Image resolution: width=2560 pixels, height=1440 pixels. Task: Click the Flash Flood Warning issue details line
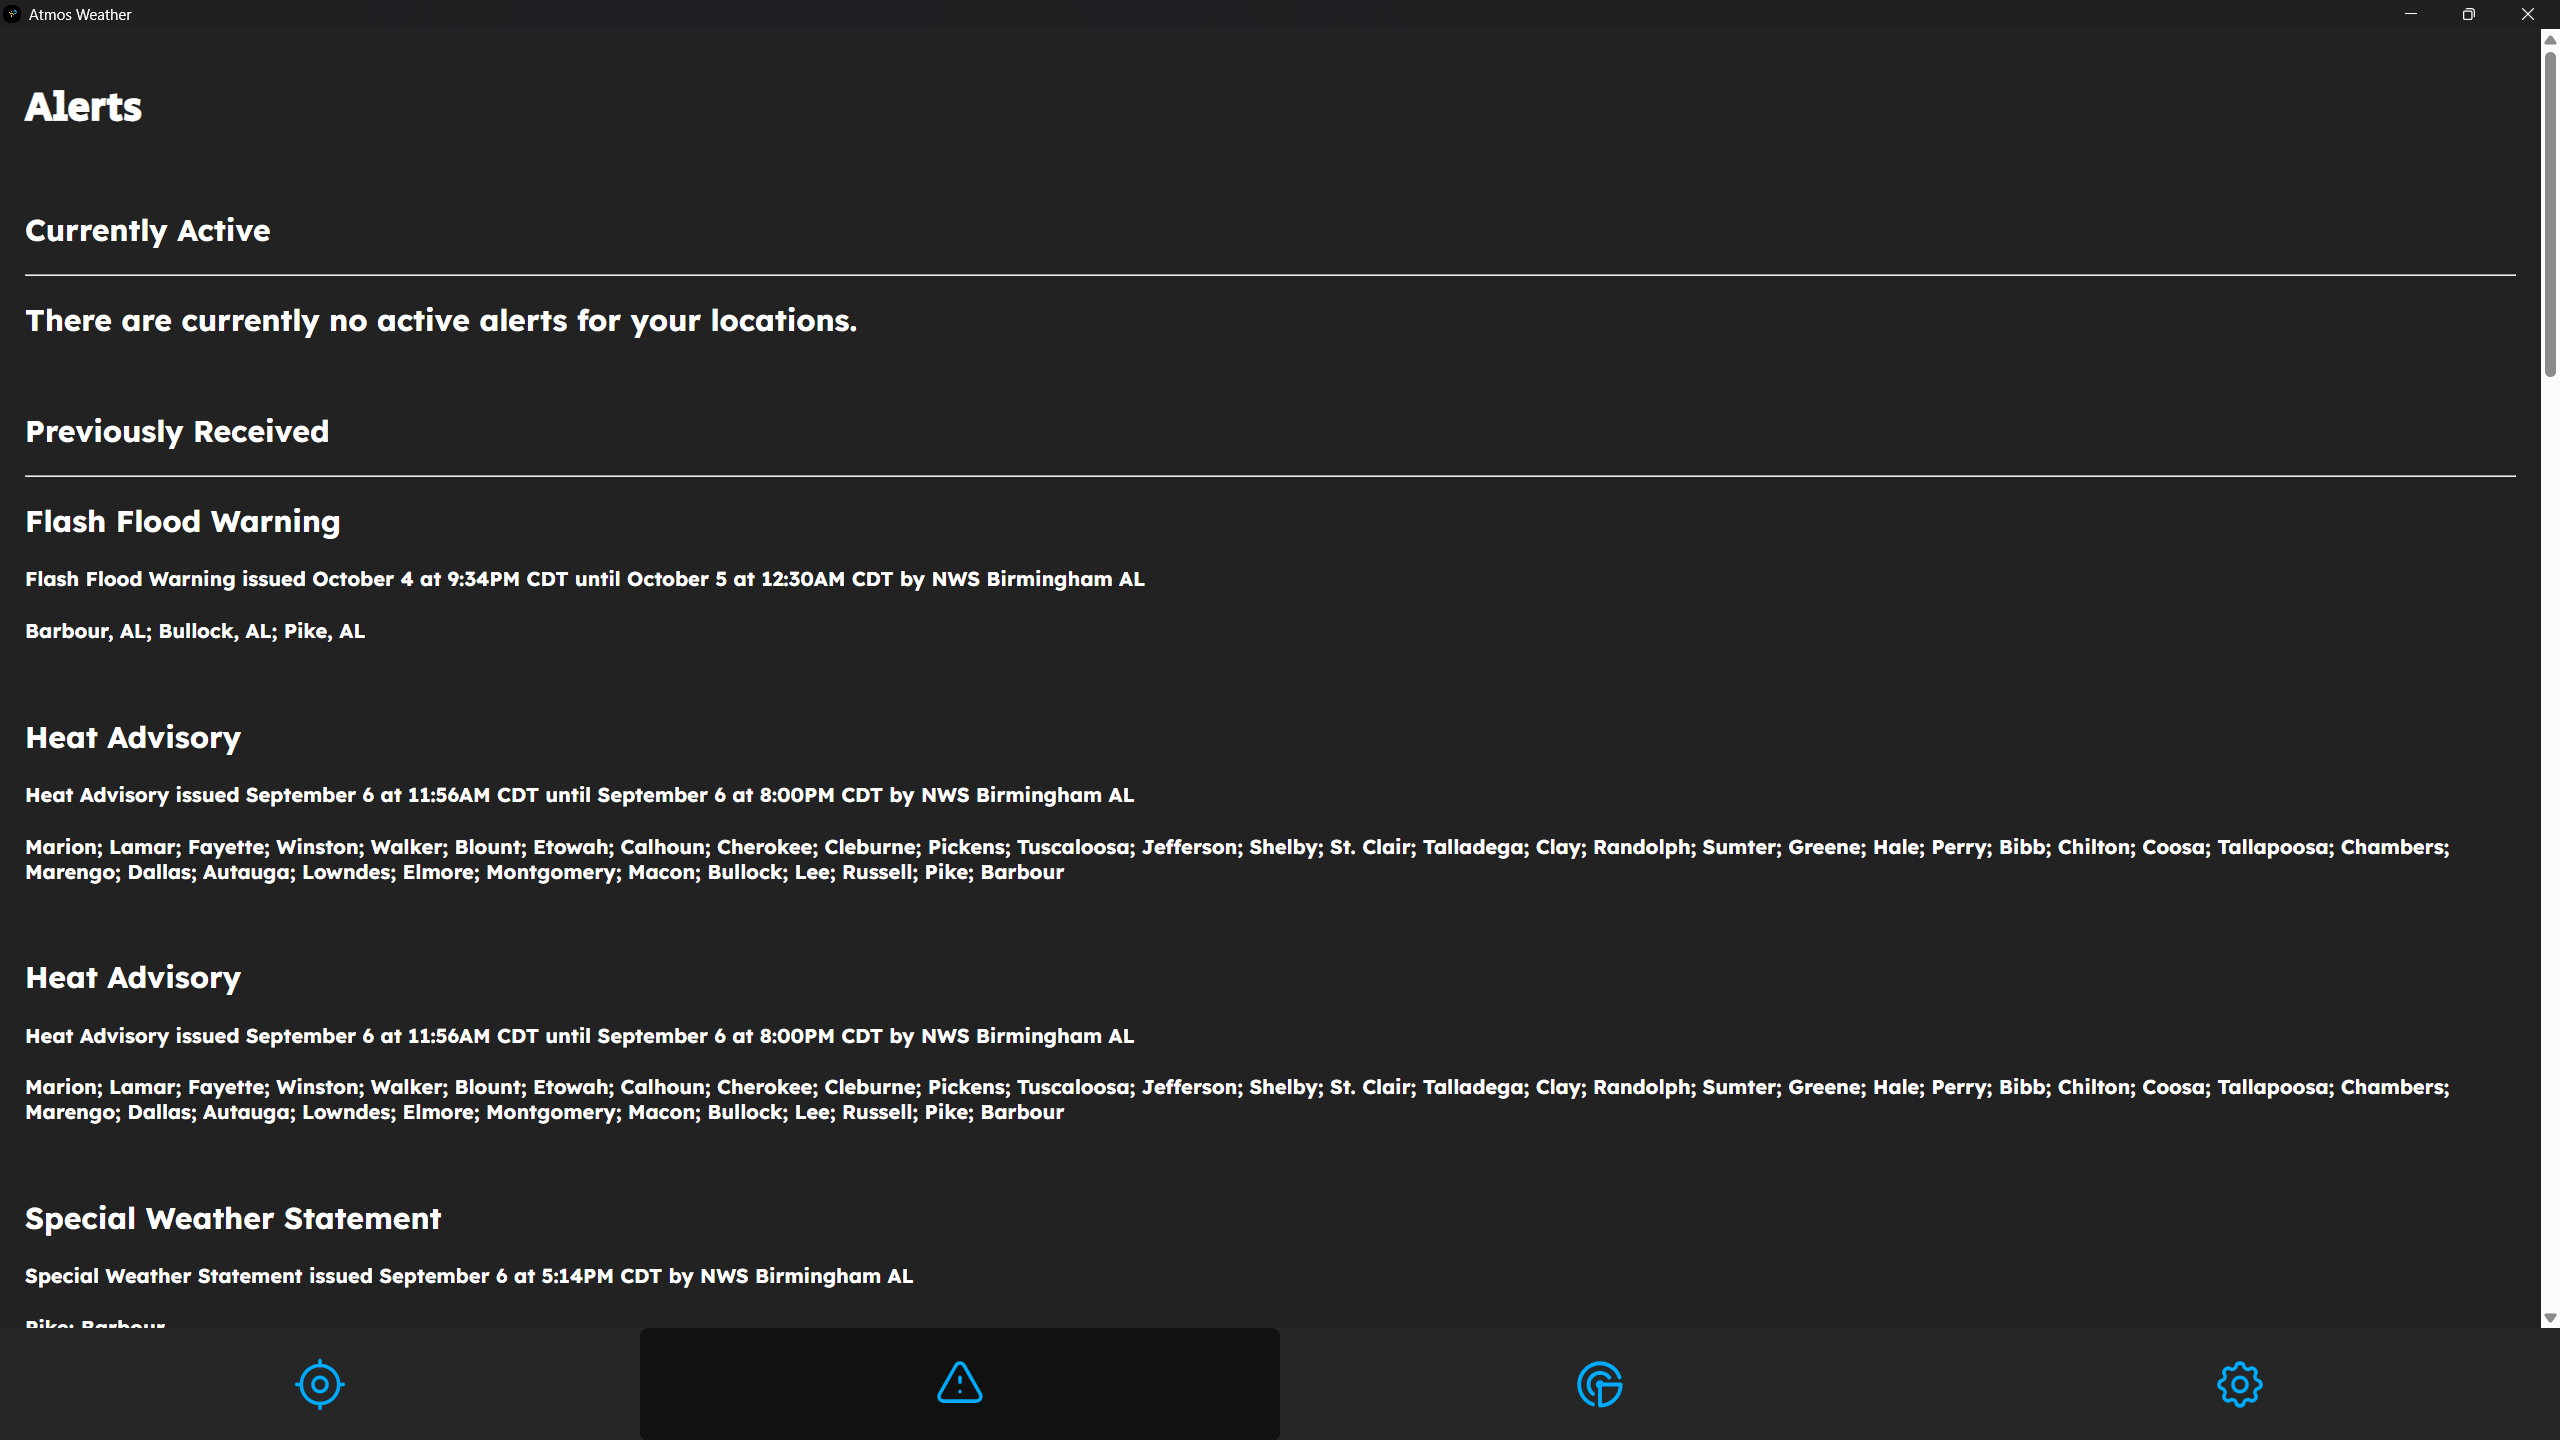click(585, 579)
